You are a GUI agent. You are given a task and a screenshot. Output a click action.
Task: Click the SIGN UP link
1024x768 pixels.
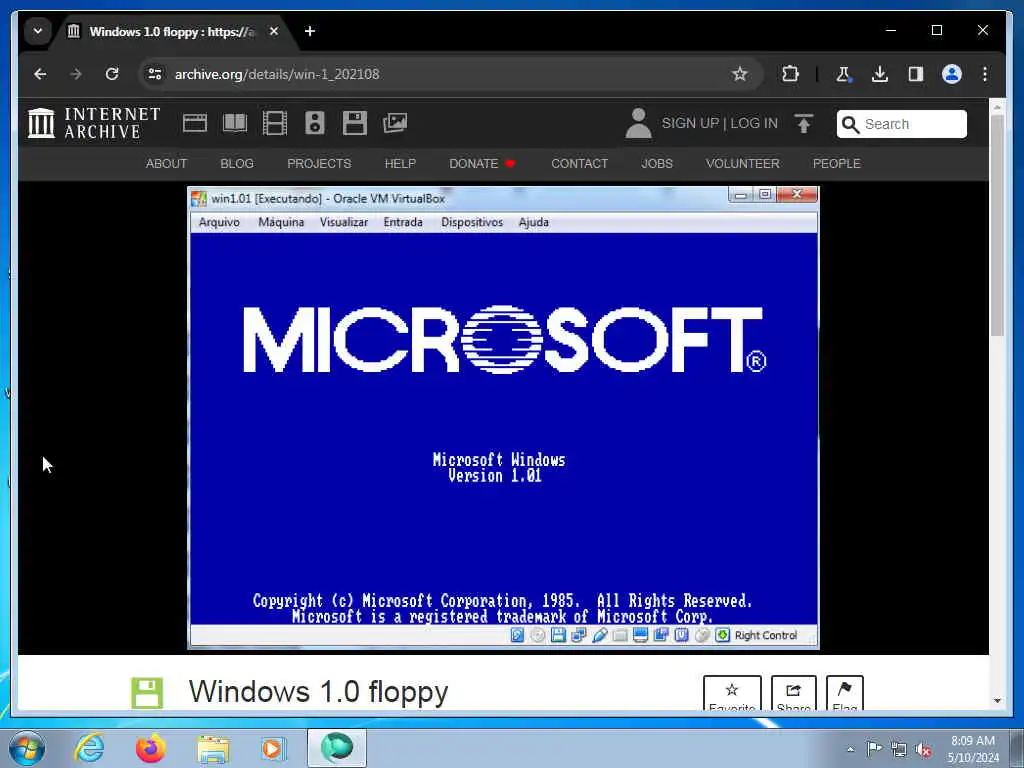[690, 123]
